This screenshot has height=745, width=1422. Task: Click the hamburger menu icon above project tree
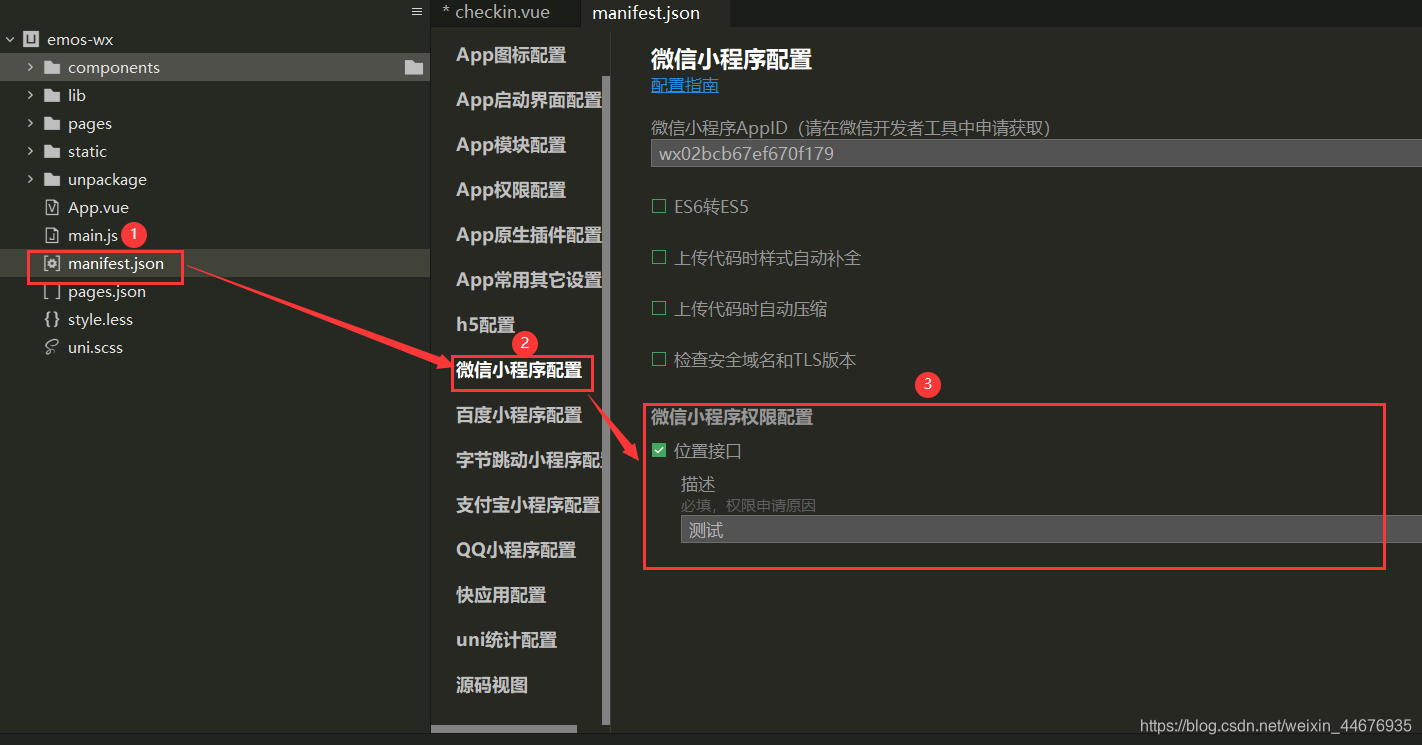[417, 12]
